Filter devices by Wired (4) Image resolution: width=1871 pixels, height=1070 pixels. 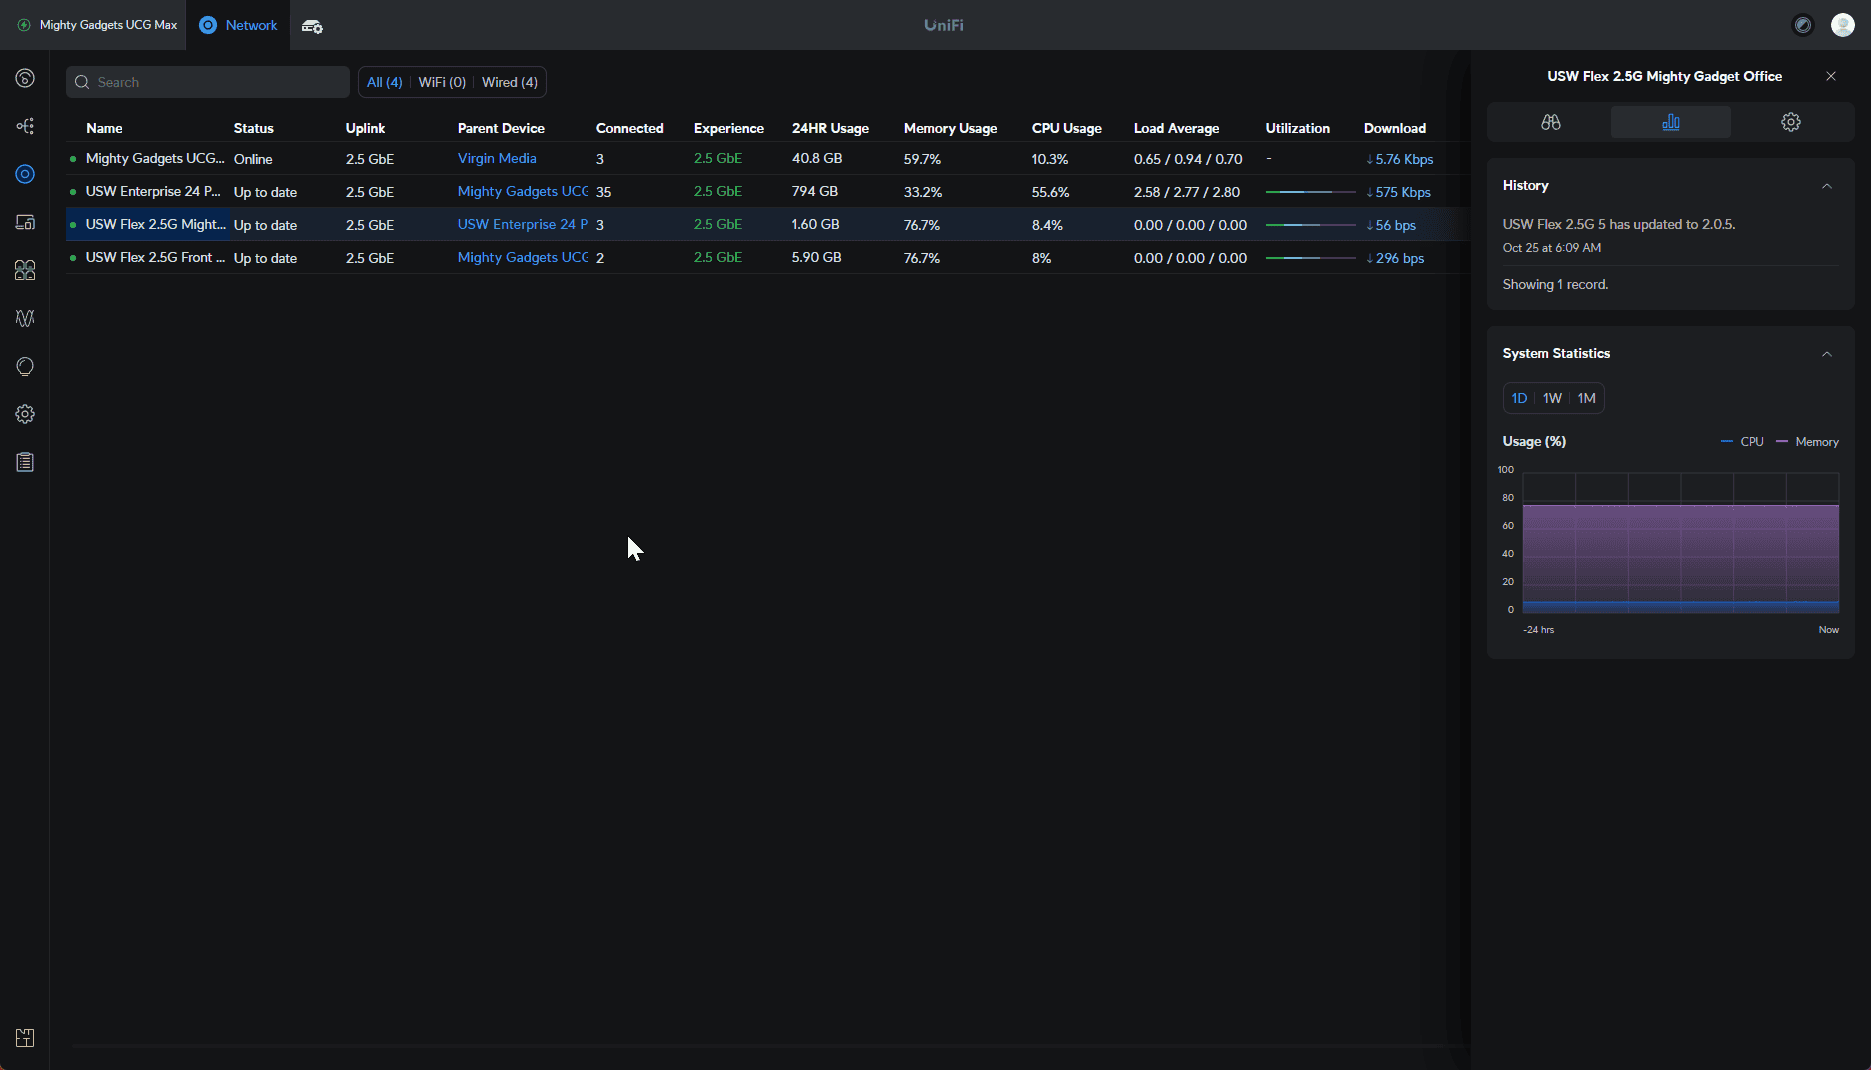coord(509,82)
